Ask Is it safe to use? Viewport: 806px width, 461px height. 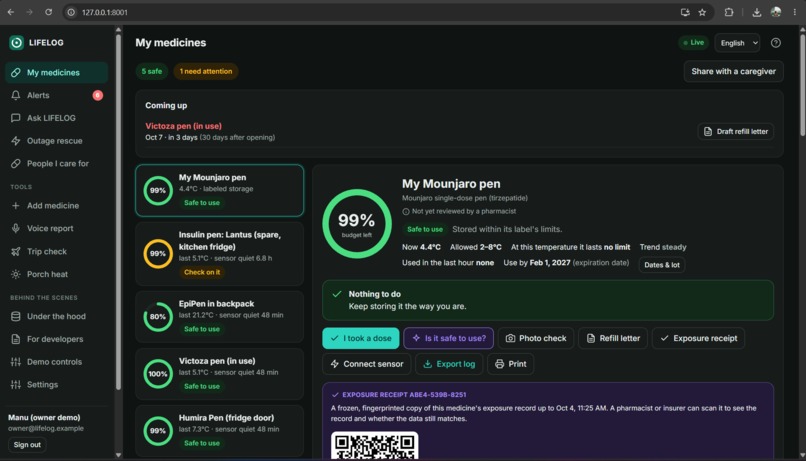point(449,338)
